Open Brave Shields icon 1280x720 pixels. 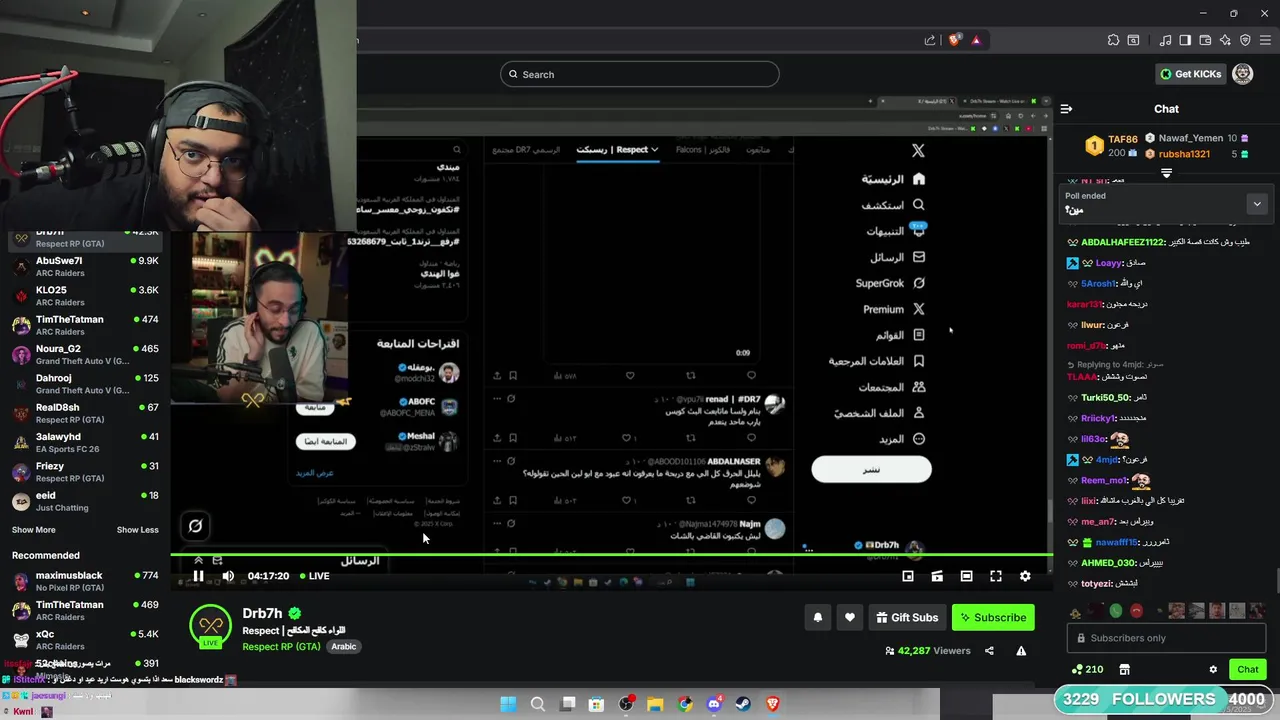click(955, 40)
